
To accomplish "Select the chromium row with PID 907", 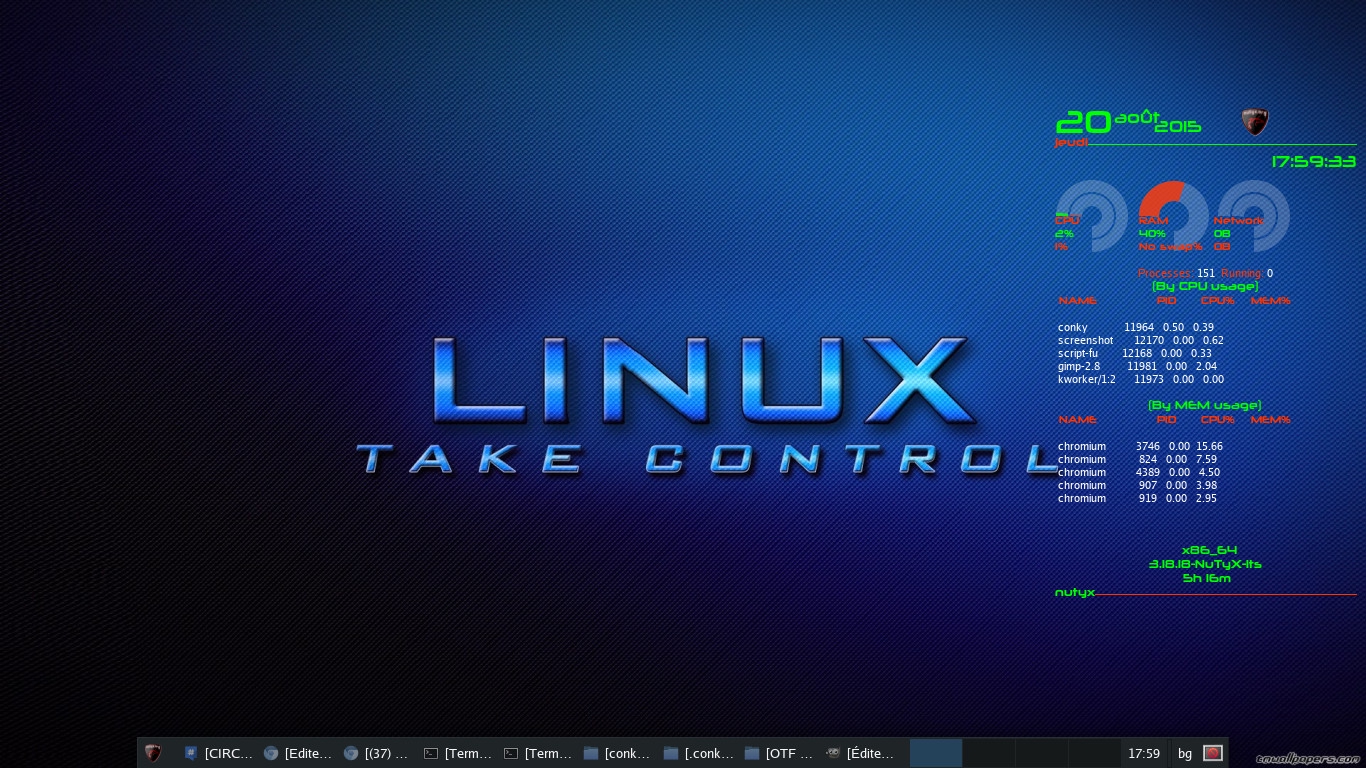I will click(1138, 485).
